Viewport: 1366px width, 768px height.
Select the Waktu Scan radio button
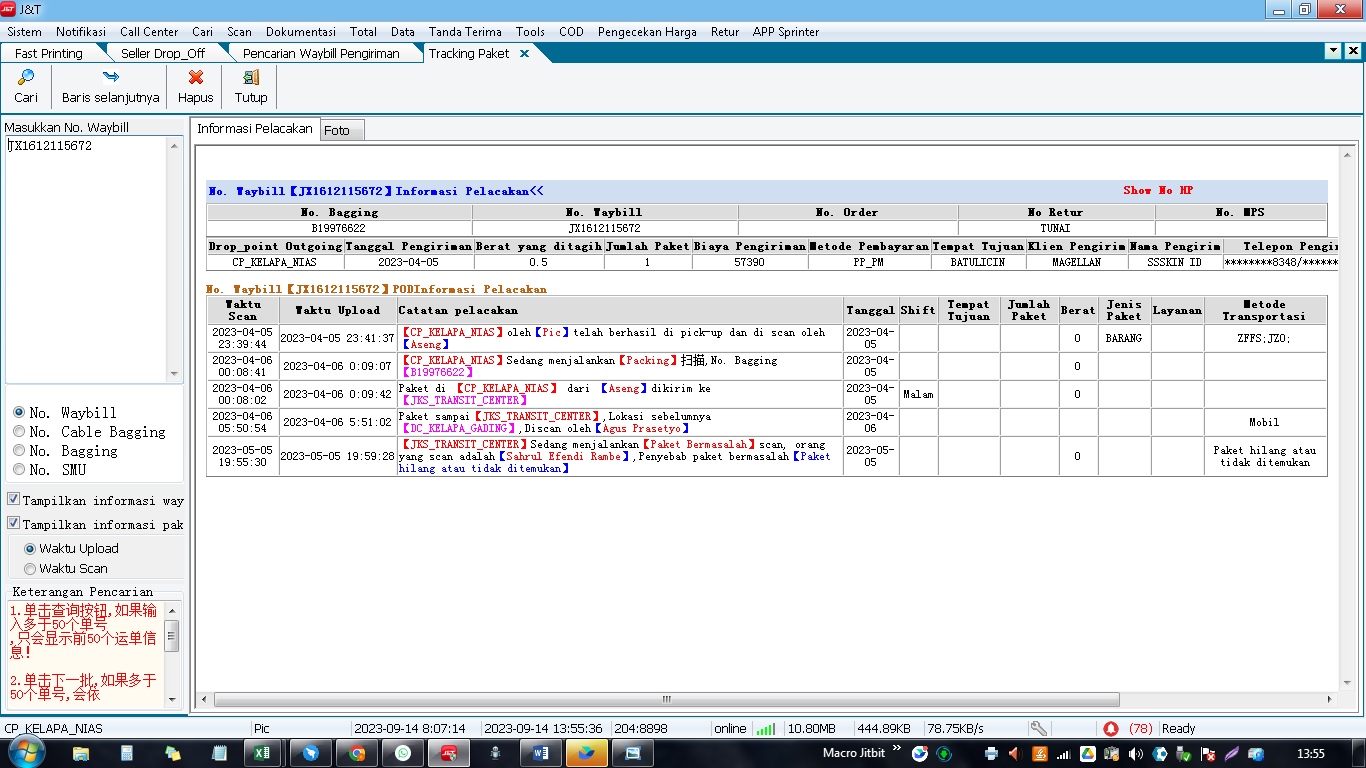pos(30,568)
